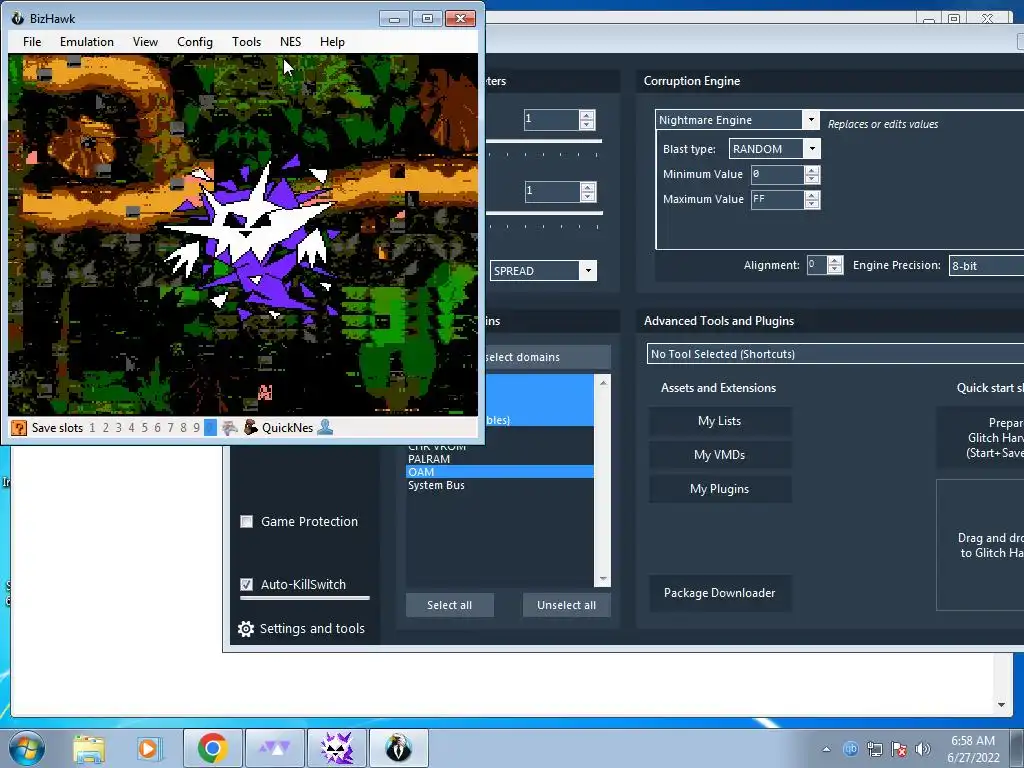Open My Lists

[x=720, y=421]
